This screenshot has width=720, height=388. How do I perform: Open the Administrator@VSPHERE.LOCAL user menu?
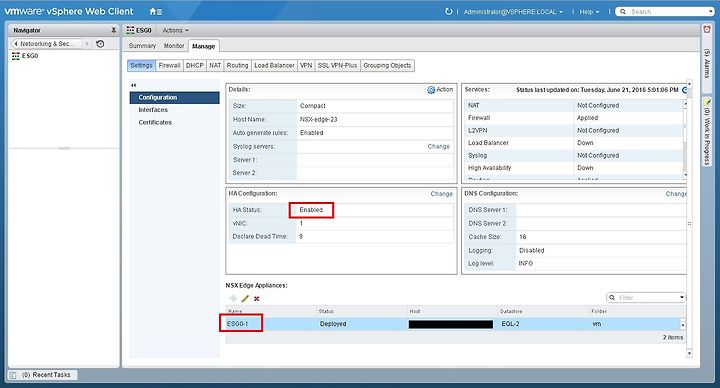pos(513,11)
